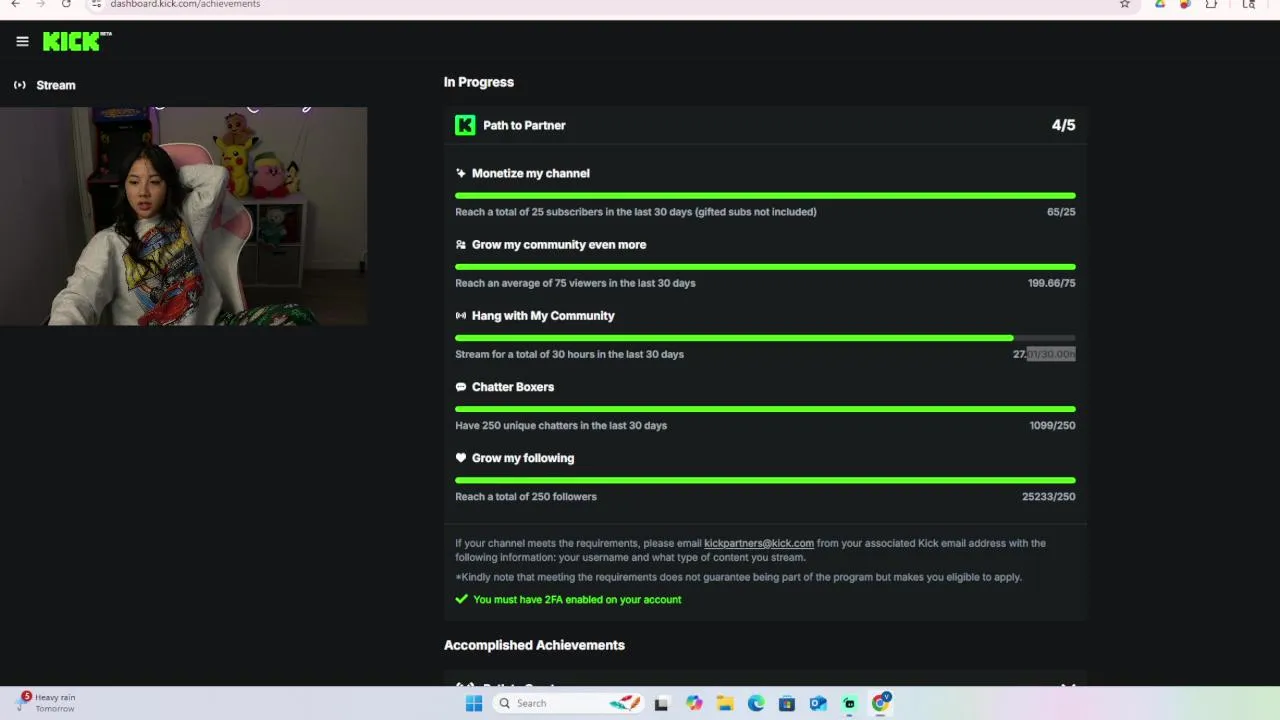This screenshot has width=1280, height=720.
Task: Open the green Kick app taskbar icon
Action: [849, 703]
